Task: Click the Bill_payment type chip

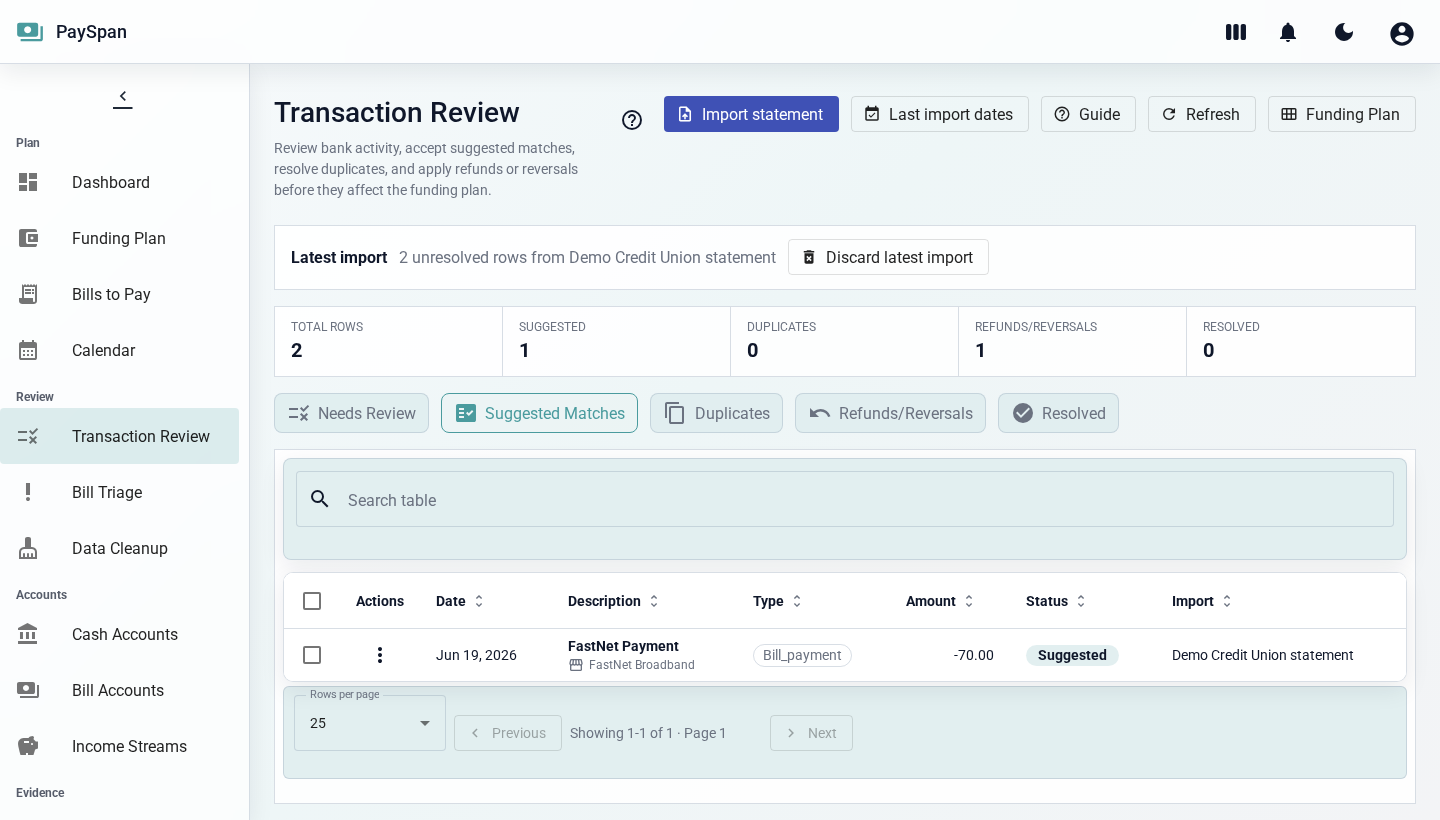Action: pyautogui.click(x=802, y=655)
